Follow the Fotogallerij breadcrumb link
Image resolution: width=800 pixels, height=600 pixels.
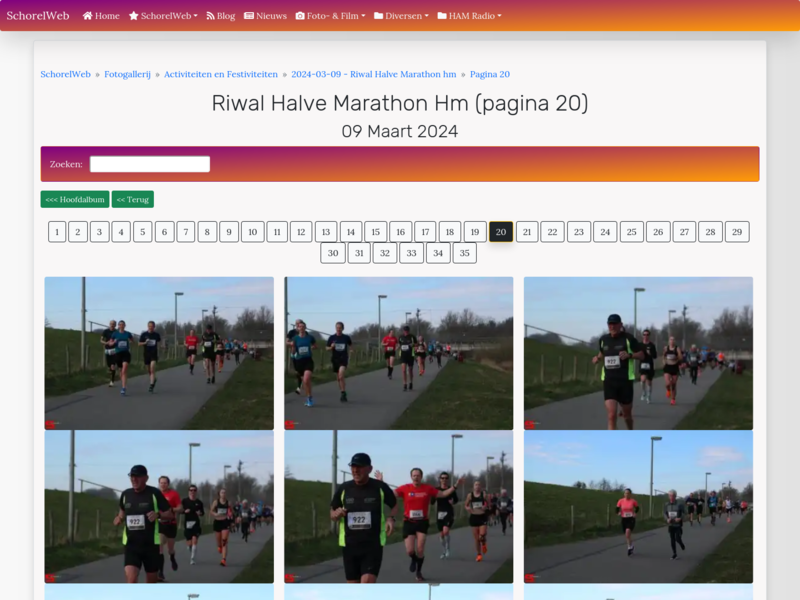(128, 74)
